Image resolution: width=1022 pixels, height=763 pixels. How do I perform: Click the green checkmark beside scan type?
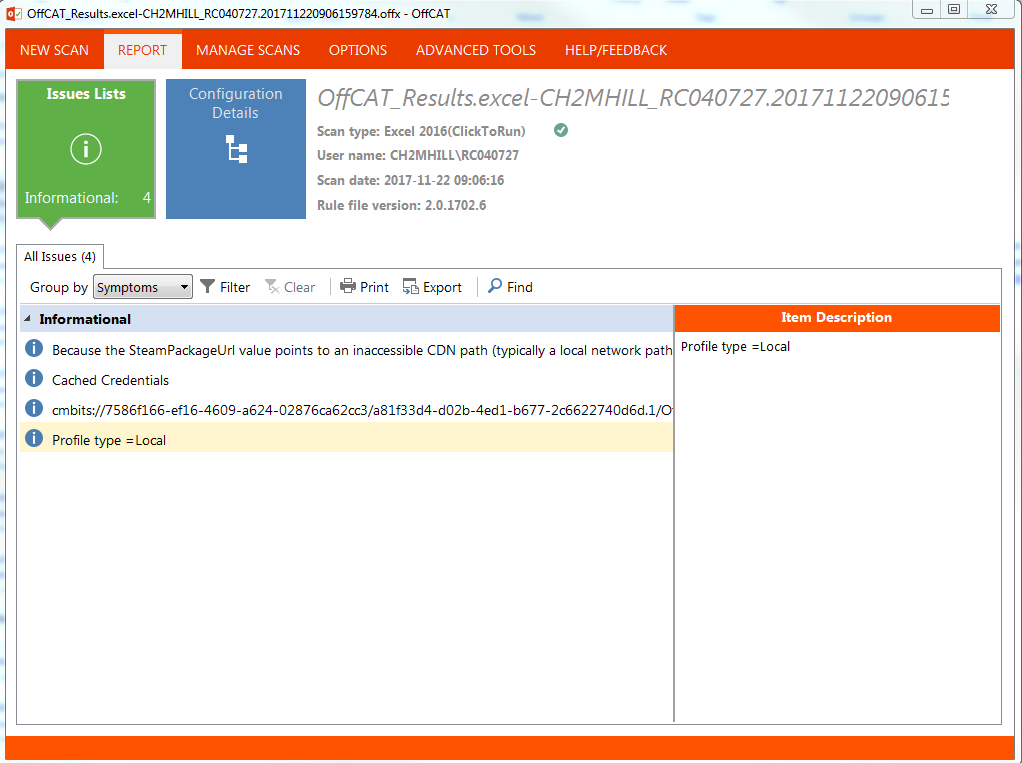tap(561, 130)
